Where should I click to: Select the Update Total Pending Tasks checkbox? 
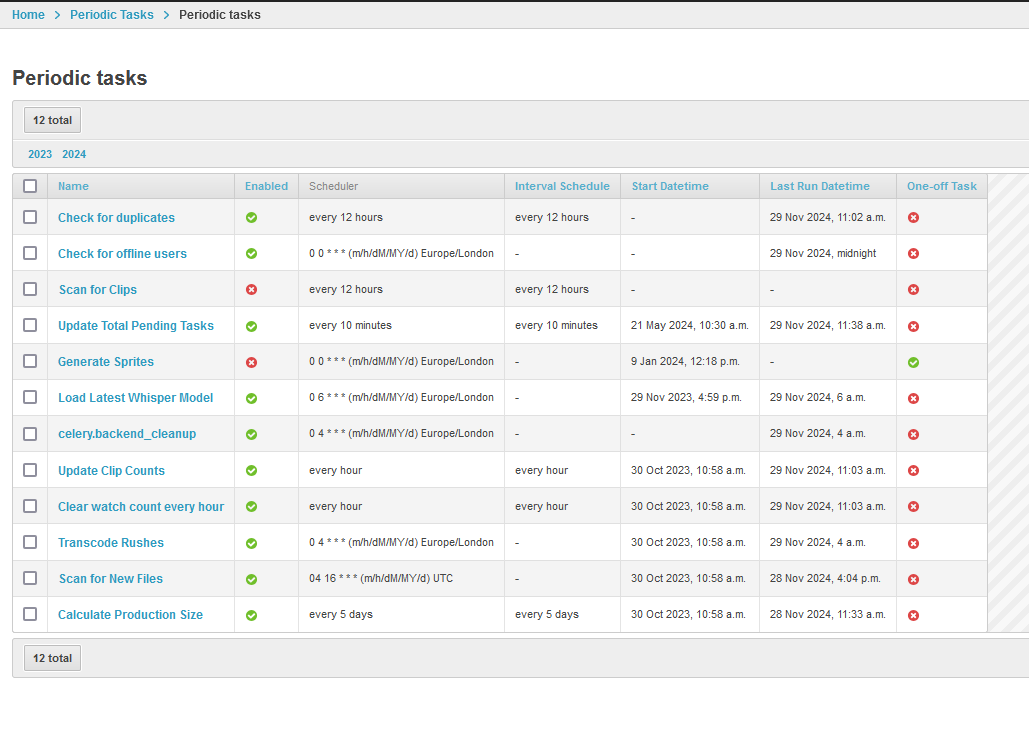point(30,325)
